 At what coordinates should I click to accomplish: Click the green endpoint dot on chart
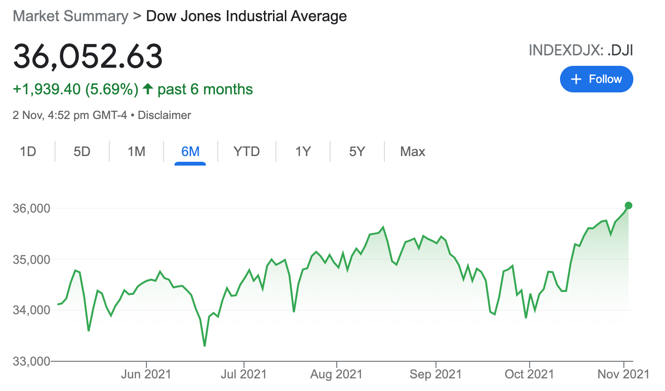point(629,205)
